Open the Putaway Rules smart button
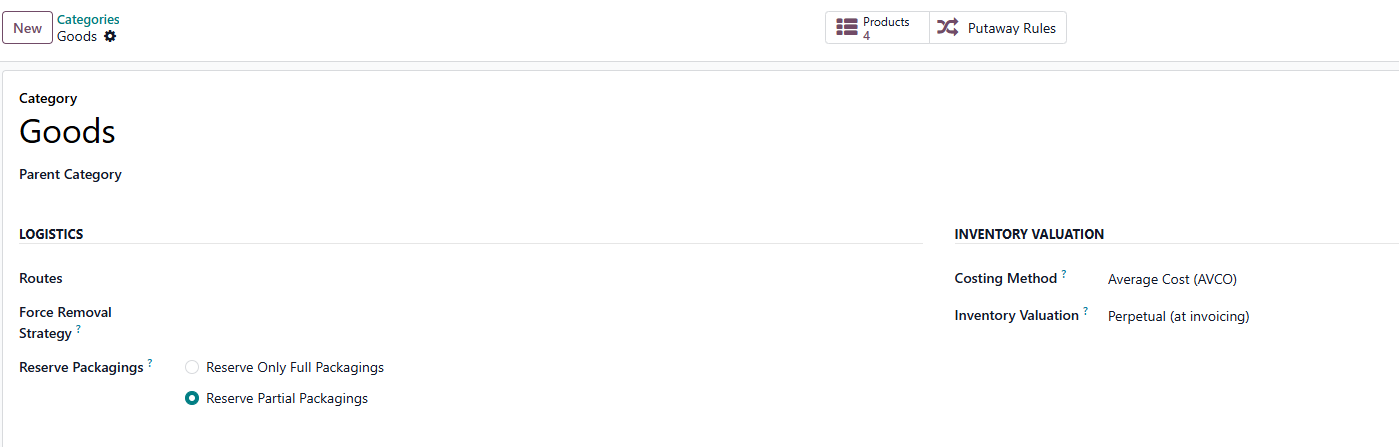The image size is (1399, 447). pyautogui.click(x=998, y=28)
